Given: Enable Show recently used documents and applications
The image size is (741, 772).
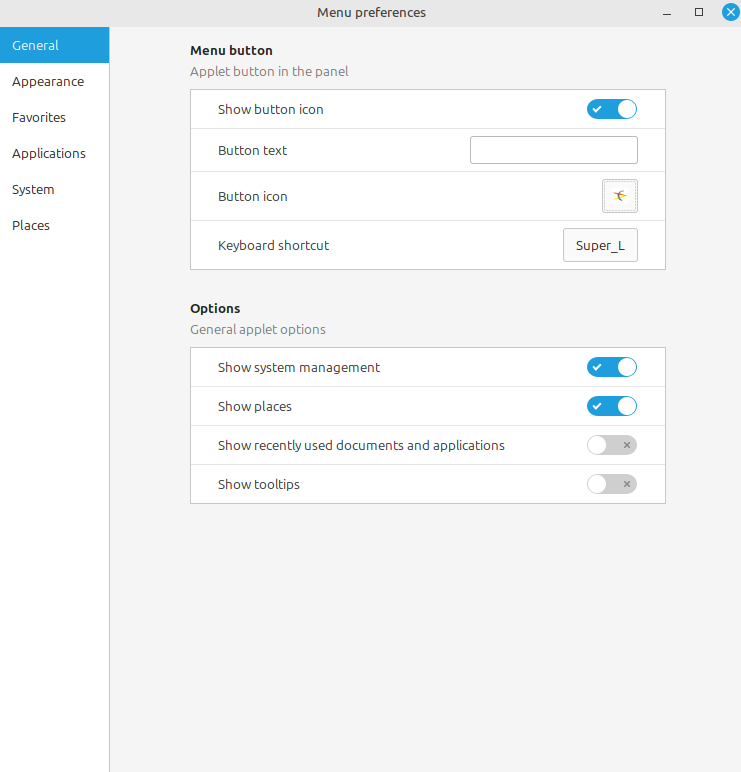Looking at the screenshot, I should (611, 445).
